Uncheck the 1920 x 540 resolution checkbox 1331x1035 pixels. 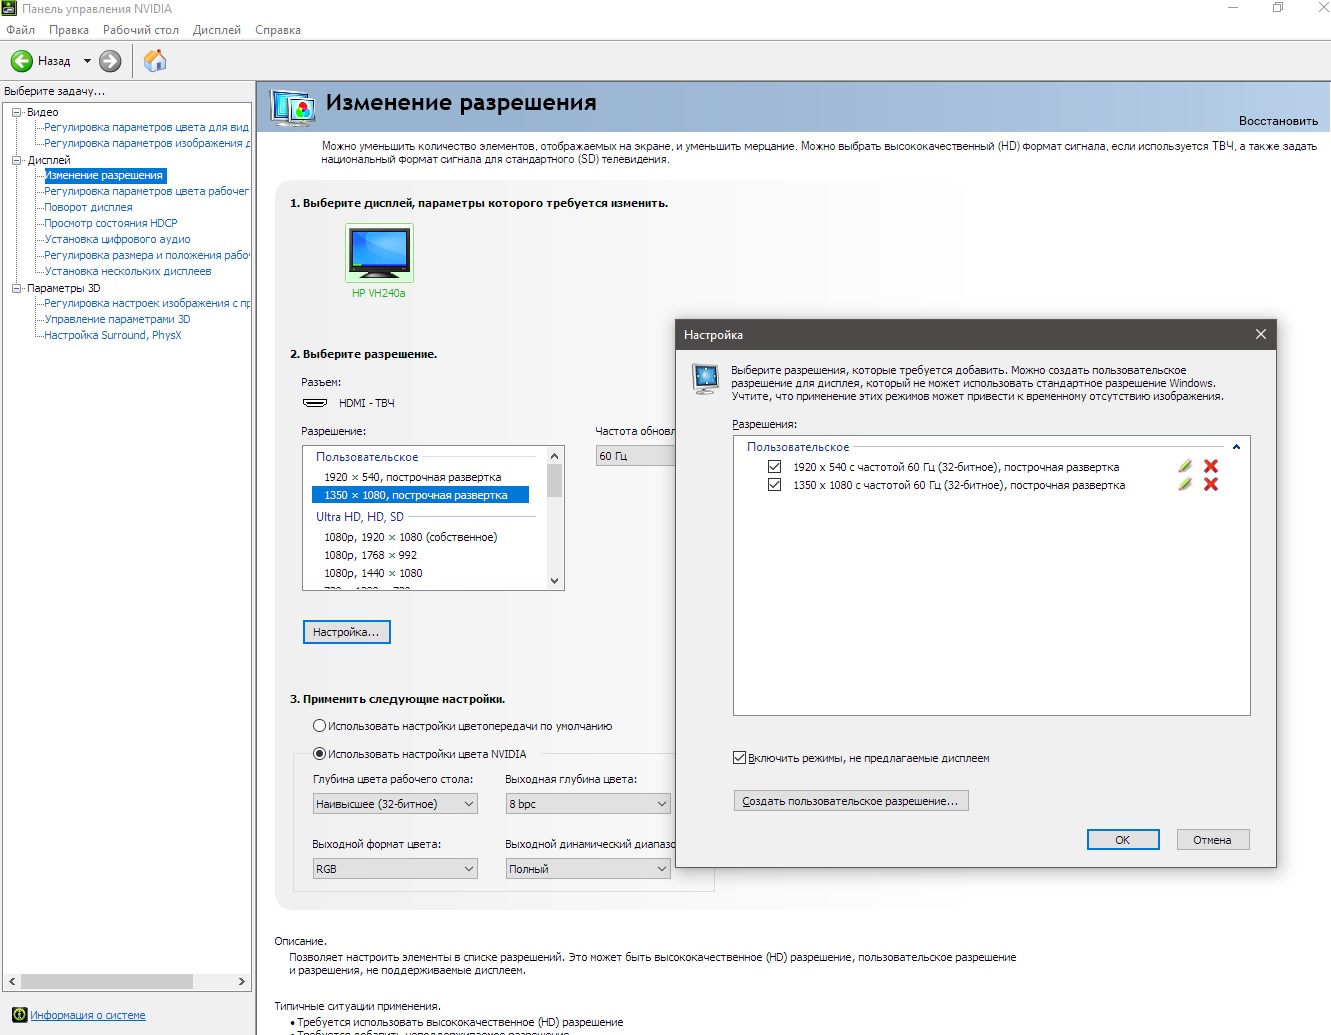774,467
